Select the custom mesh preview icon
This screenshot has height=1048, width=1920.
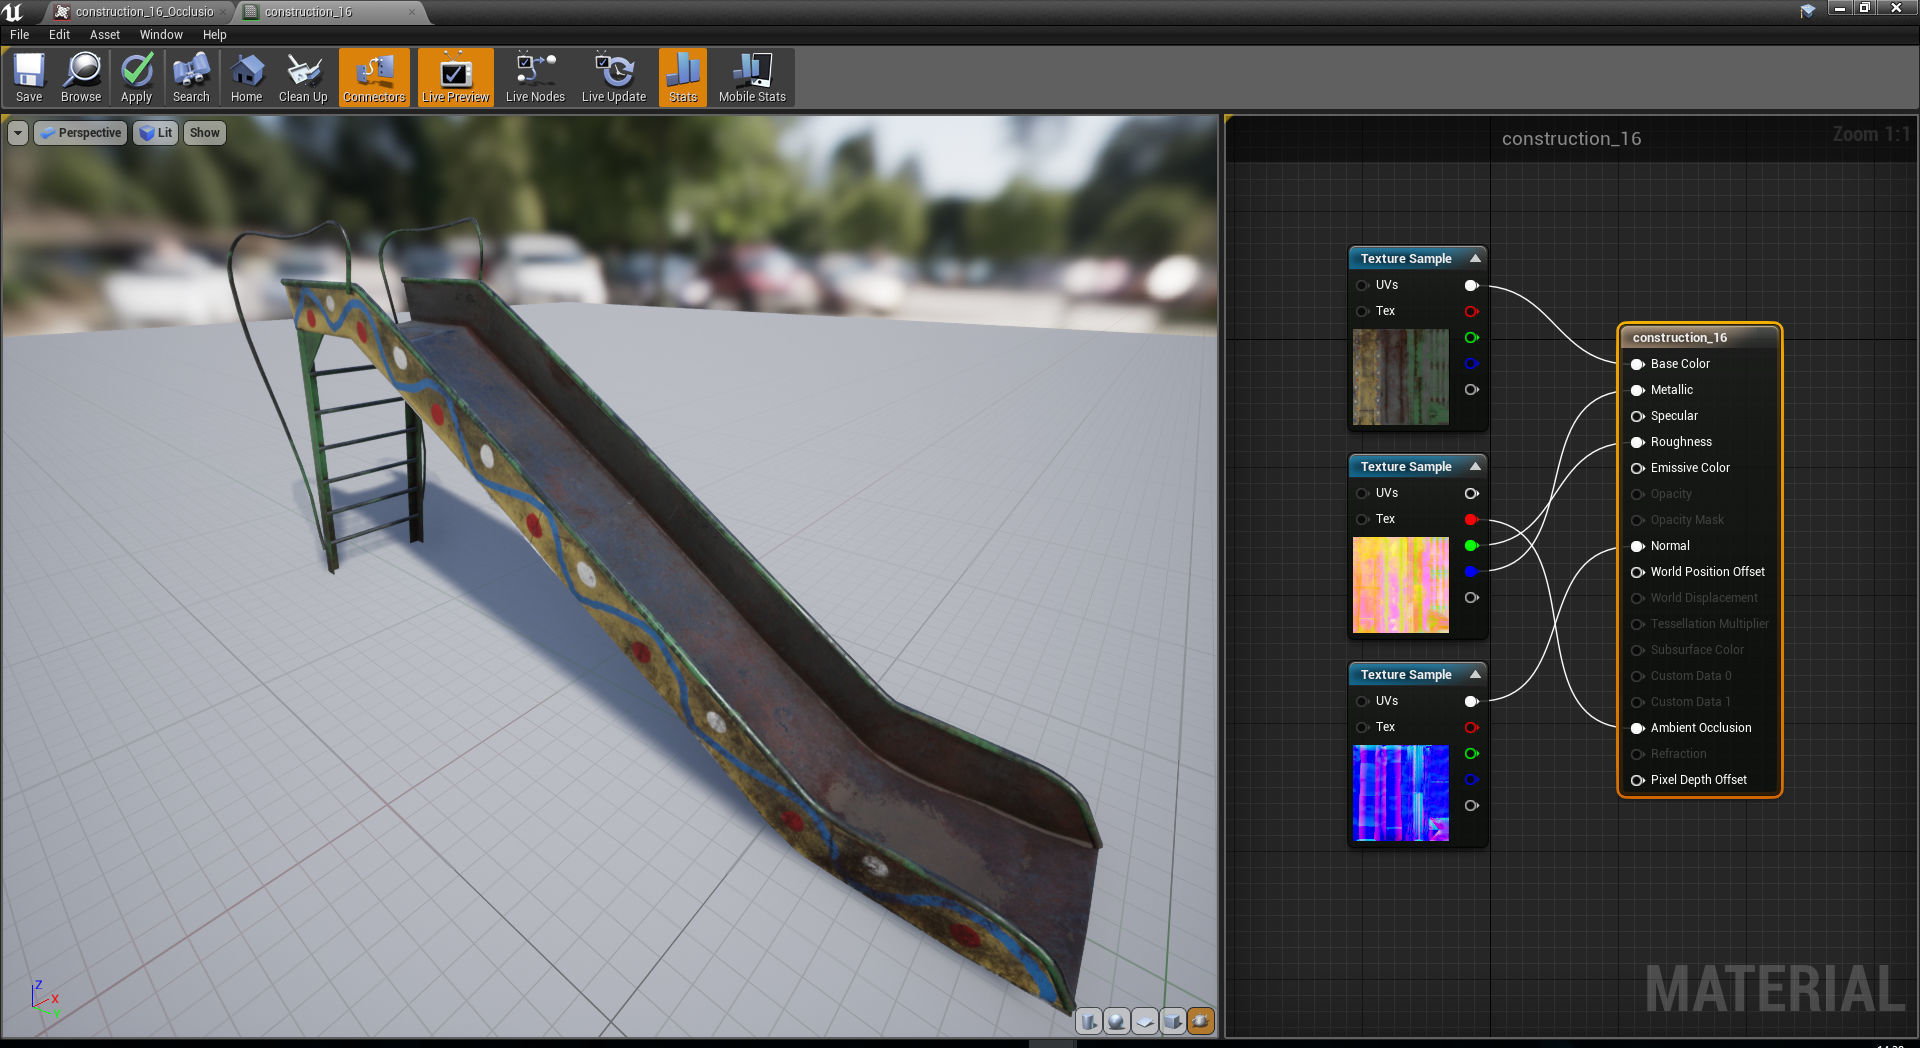[1201, 1021]
